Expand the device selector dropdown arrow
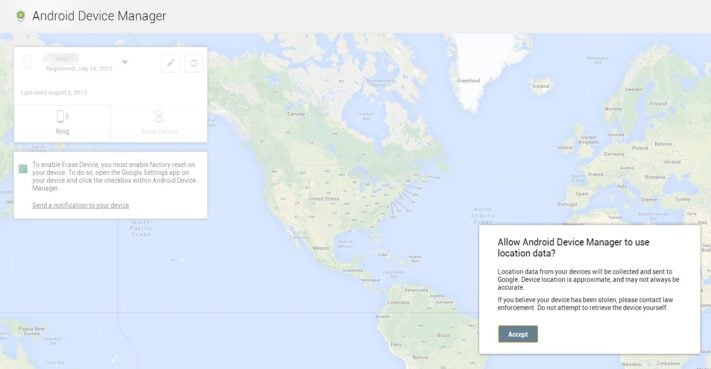Viewport: 711px width, 369px height. pos(125,62)
